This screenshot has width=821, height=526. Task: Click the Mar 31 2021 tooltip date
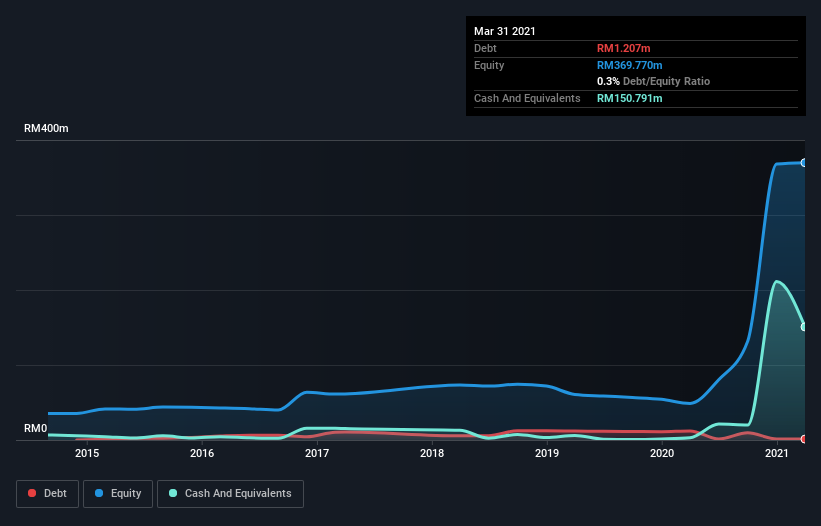505,31
